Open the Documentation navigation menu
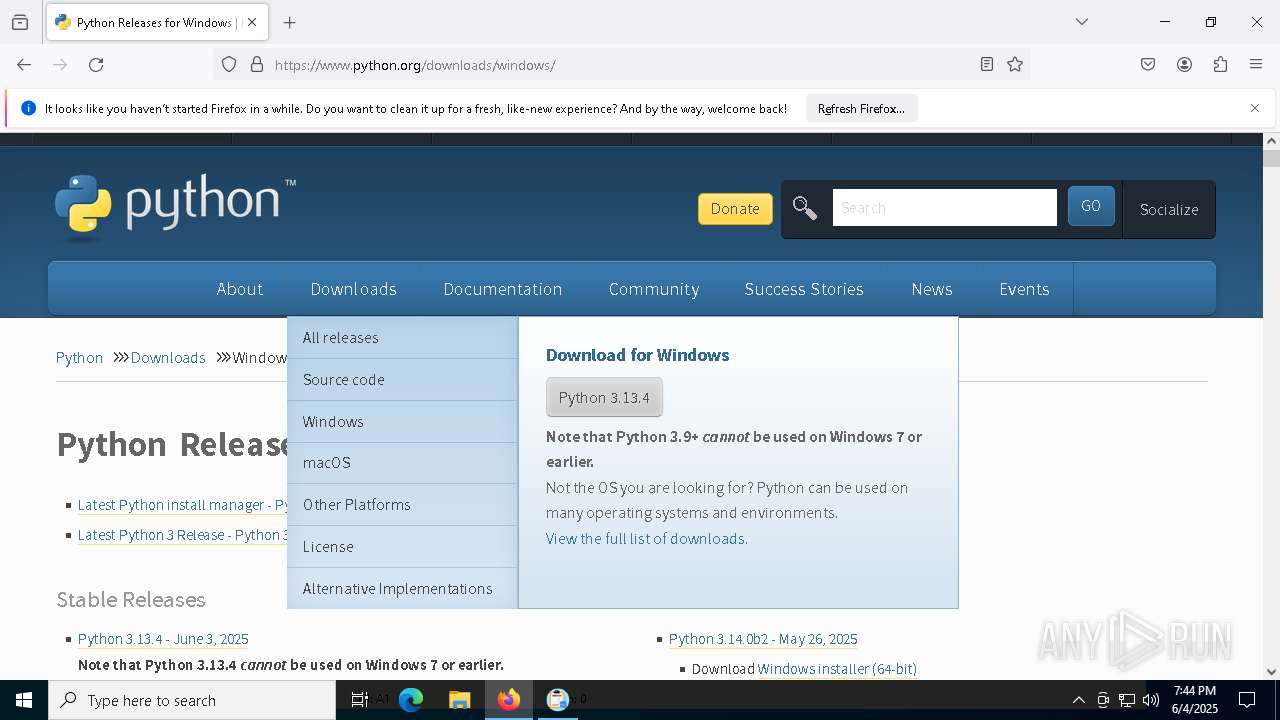This screenshot has height=720, width=1280. tap(503, 289)
